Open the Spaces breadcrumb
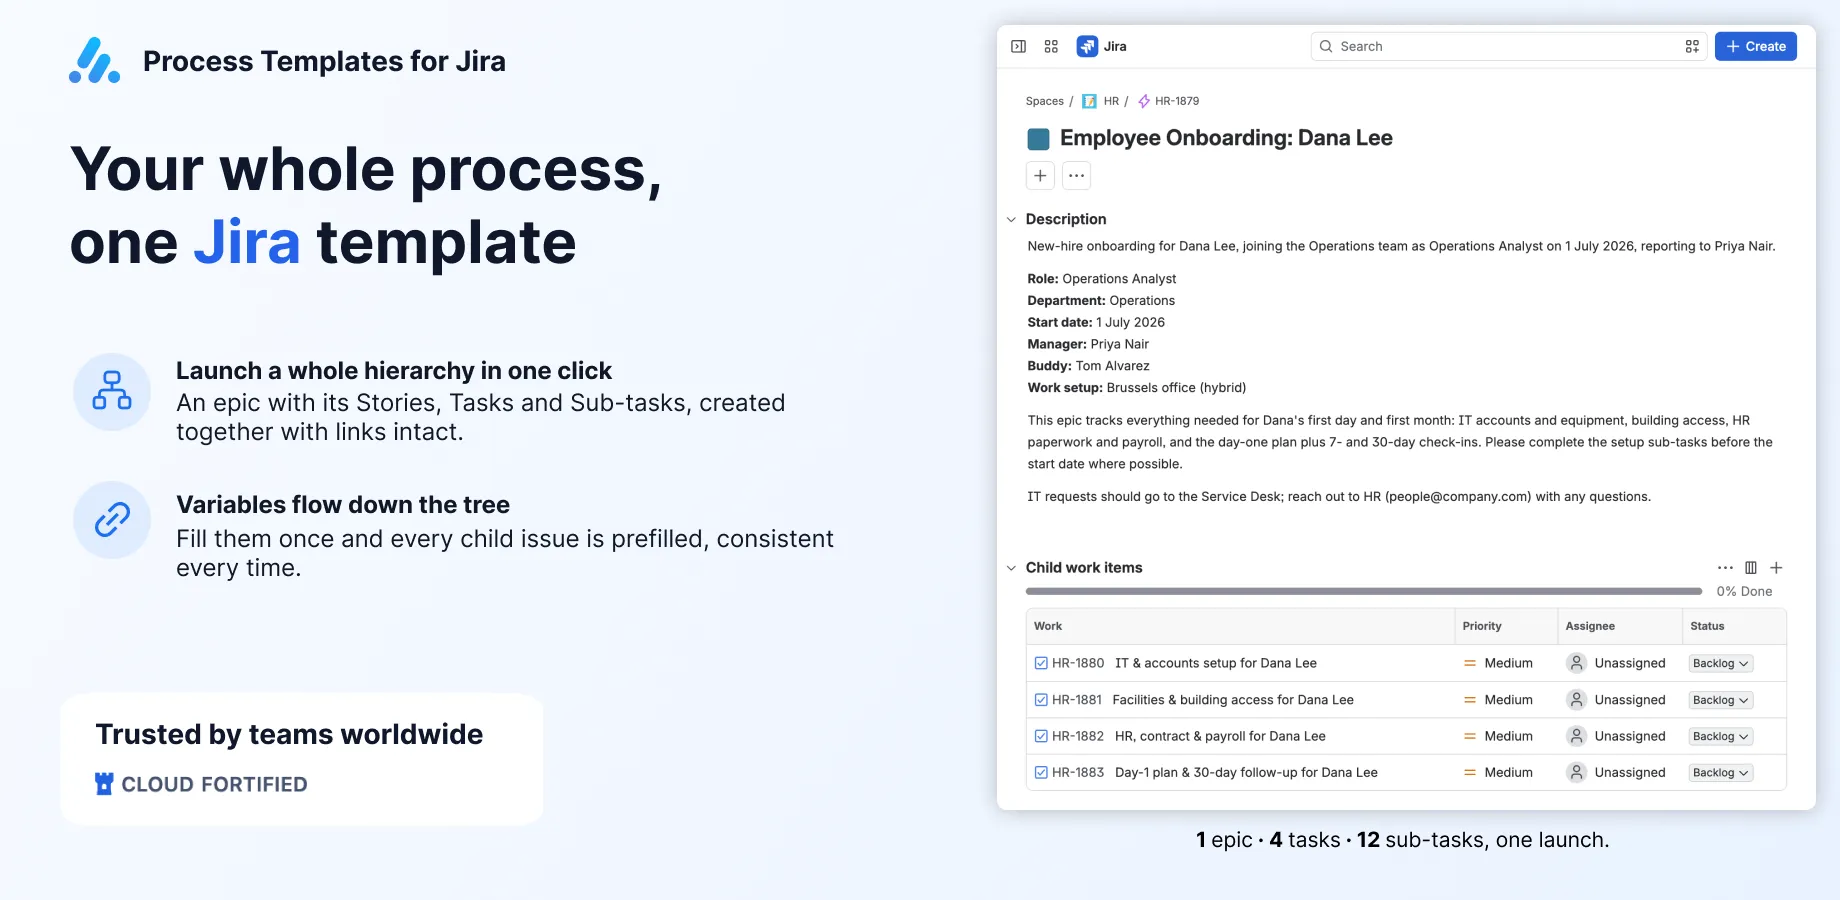This screenshot has height=900, width=1840. pos(1044,101)
